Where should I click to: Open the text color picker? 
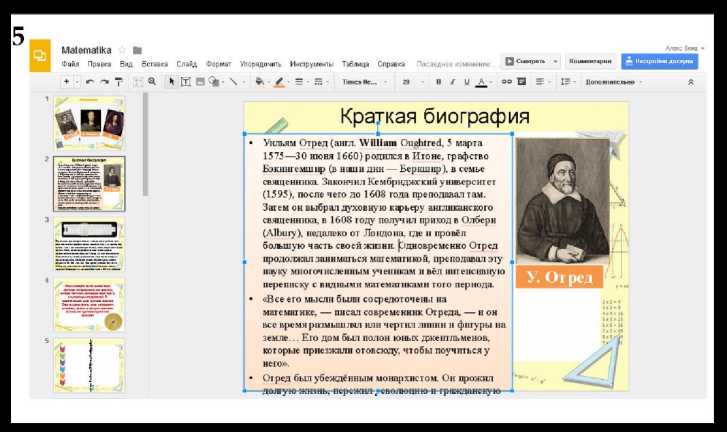pos(481,82)
